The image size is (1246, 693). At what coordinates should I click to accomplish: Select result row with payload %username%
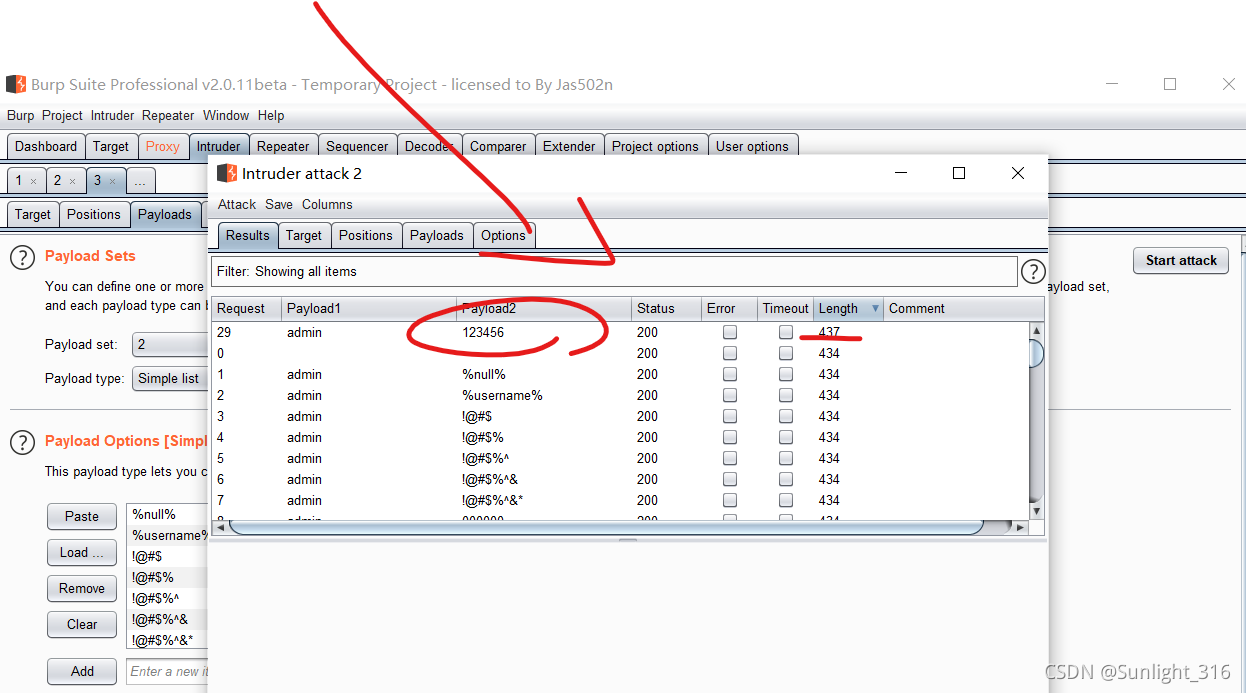tap(620, 395)
